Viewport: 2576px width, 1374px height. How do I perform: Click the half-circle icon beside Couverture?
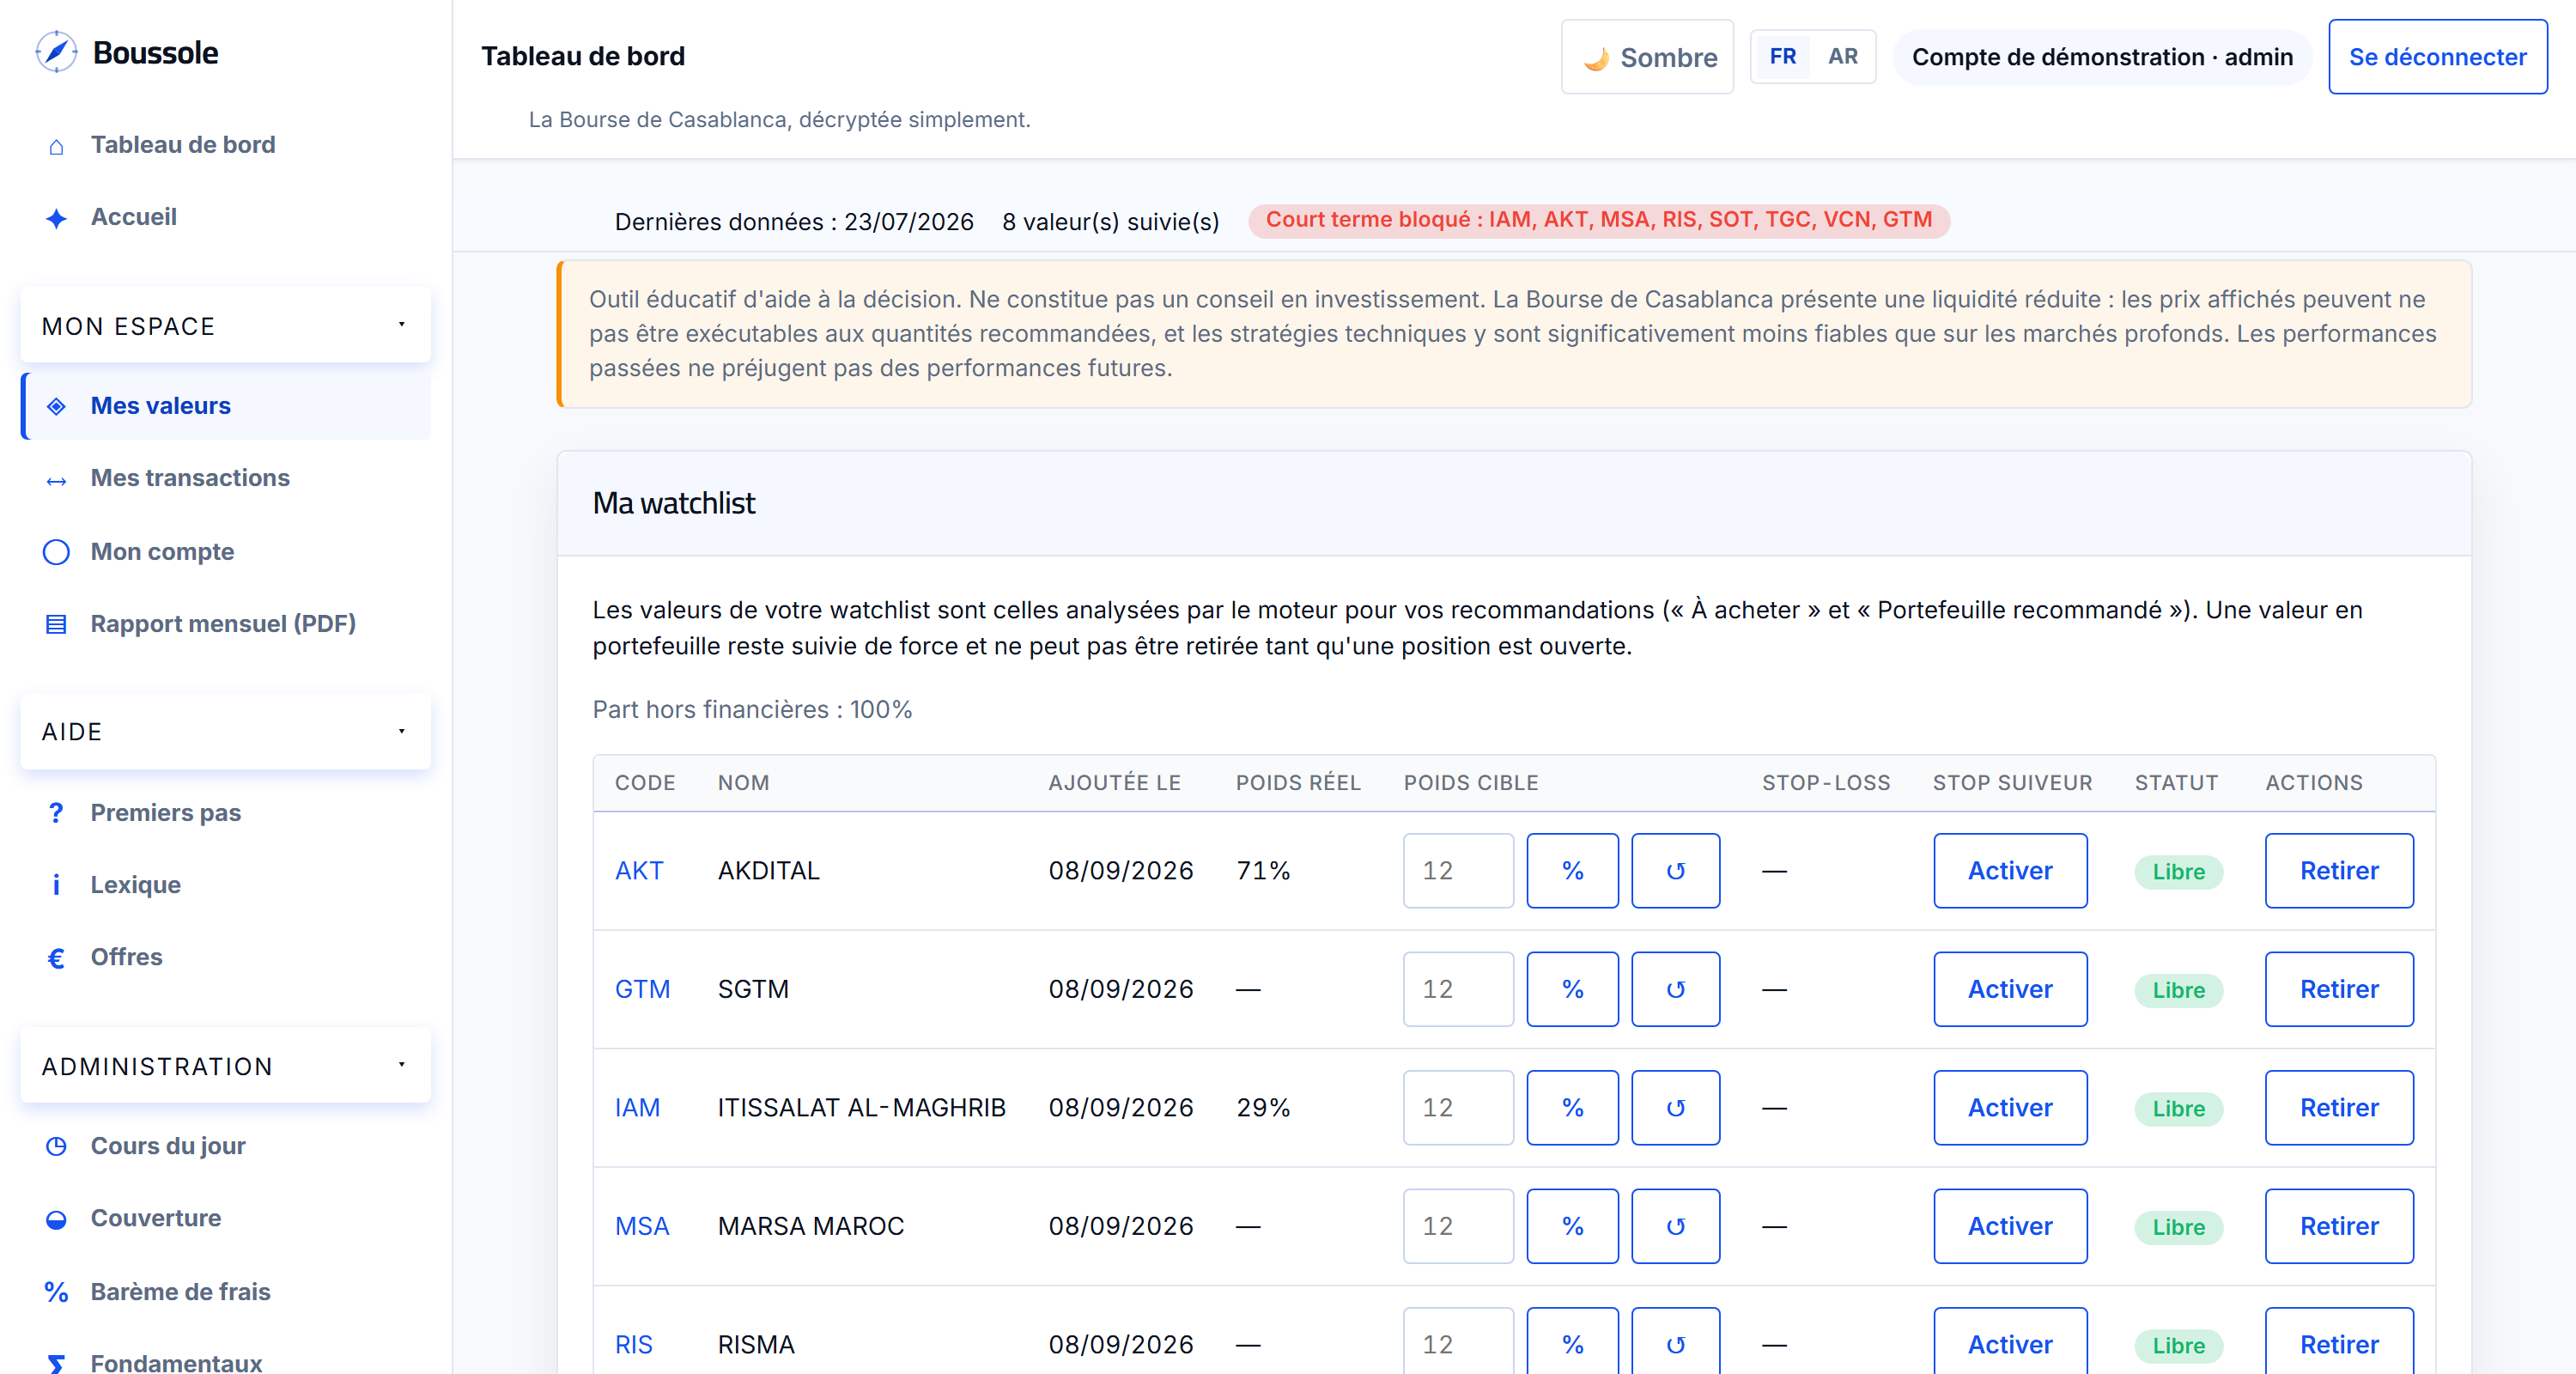[x=56, y=1219]
